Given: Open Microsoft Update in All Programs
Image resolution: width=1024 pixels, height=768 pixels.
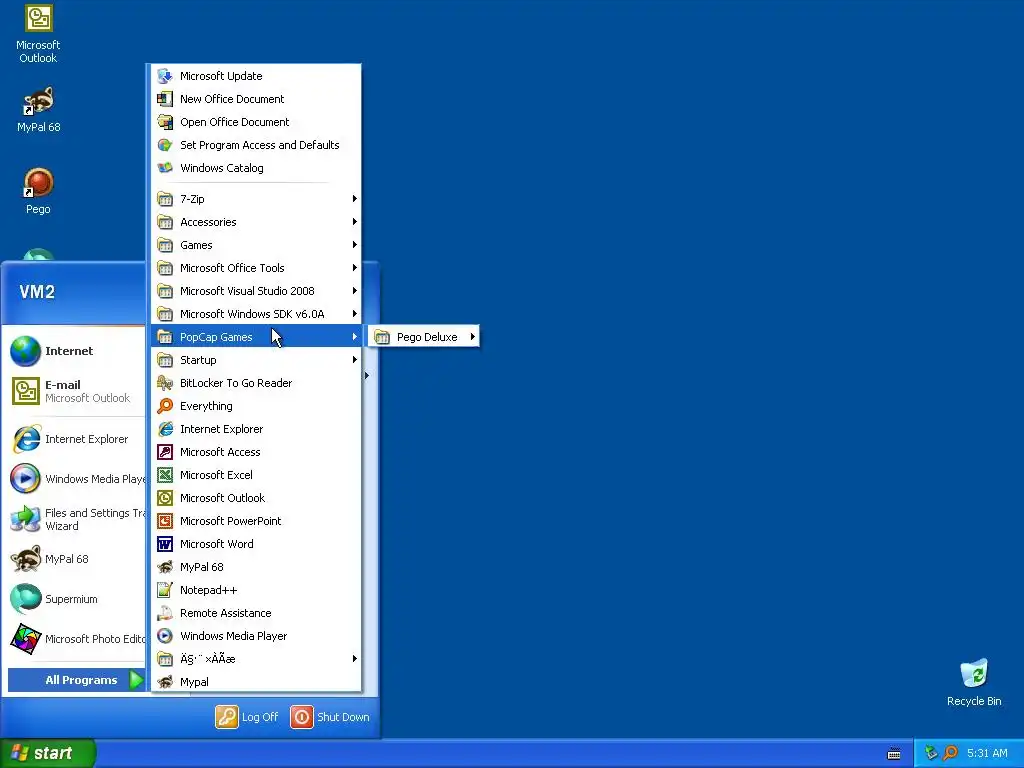Looking at the screenshot, I should [x=256, y=76].
